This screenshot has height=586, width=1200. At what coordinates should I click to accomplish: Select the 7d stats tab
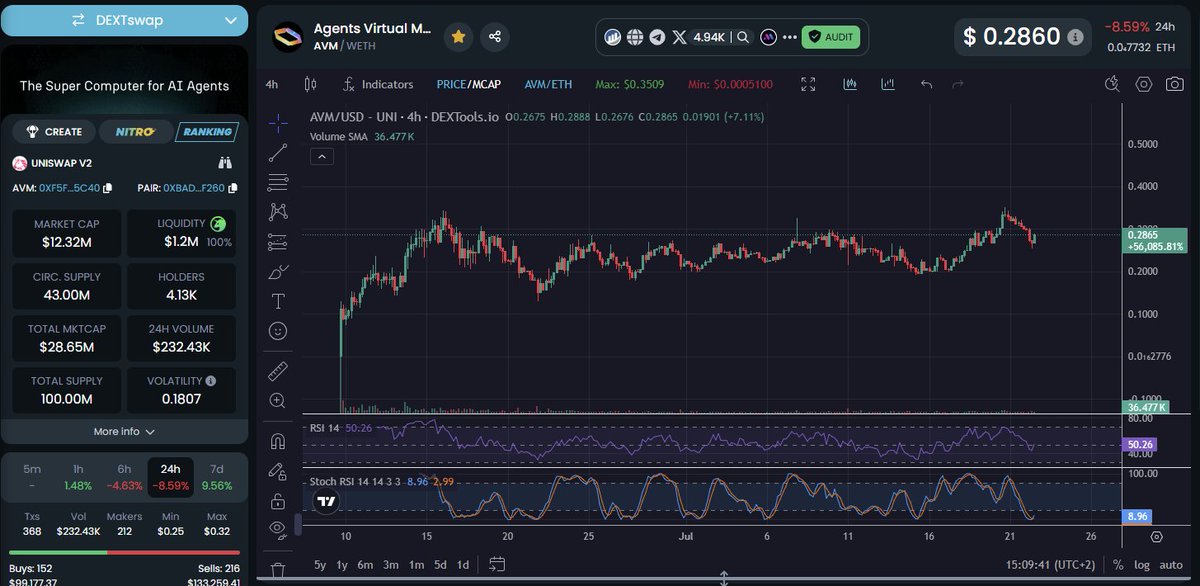tap(217, 477)
